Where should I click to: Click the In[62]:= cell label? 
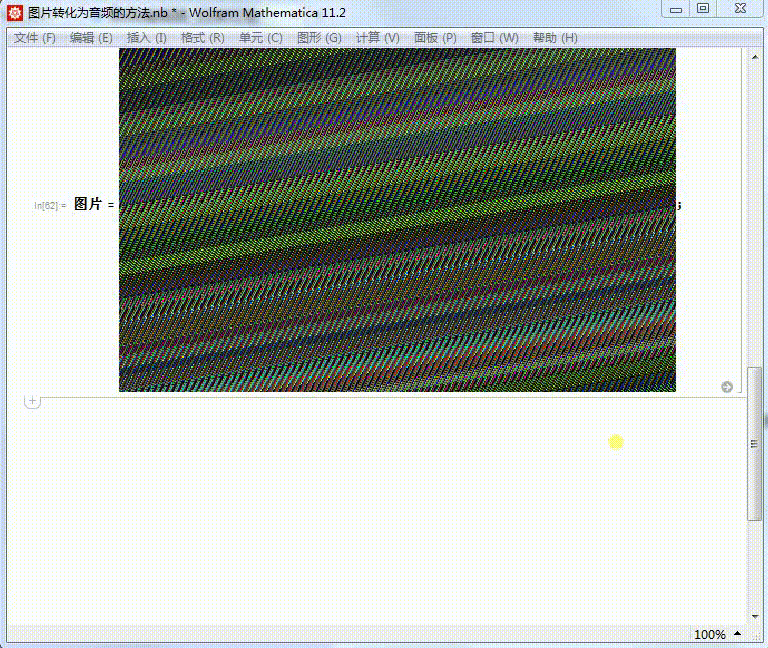[x=49, y=205]
